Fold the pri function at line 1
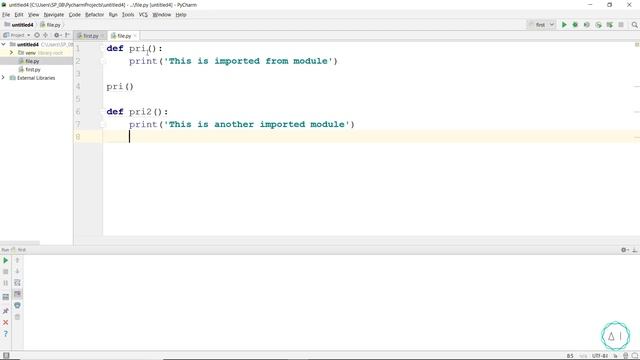The height and width of the screenshot is (360, 640). [102, 49]
